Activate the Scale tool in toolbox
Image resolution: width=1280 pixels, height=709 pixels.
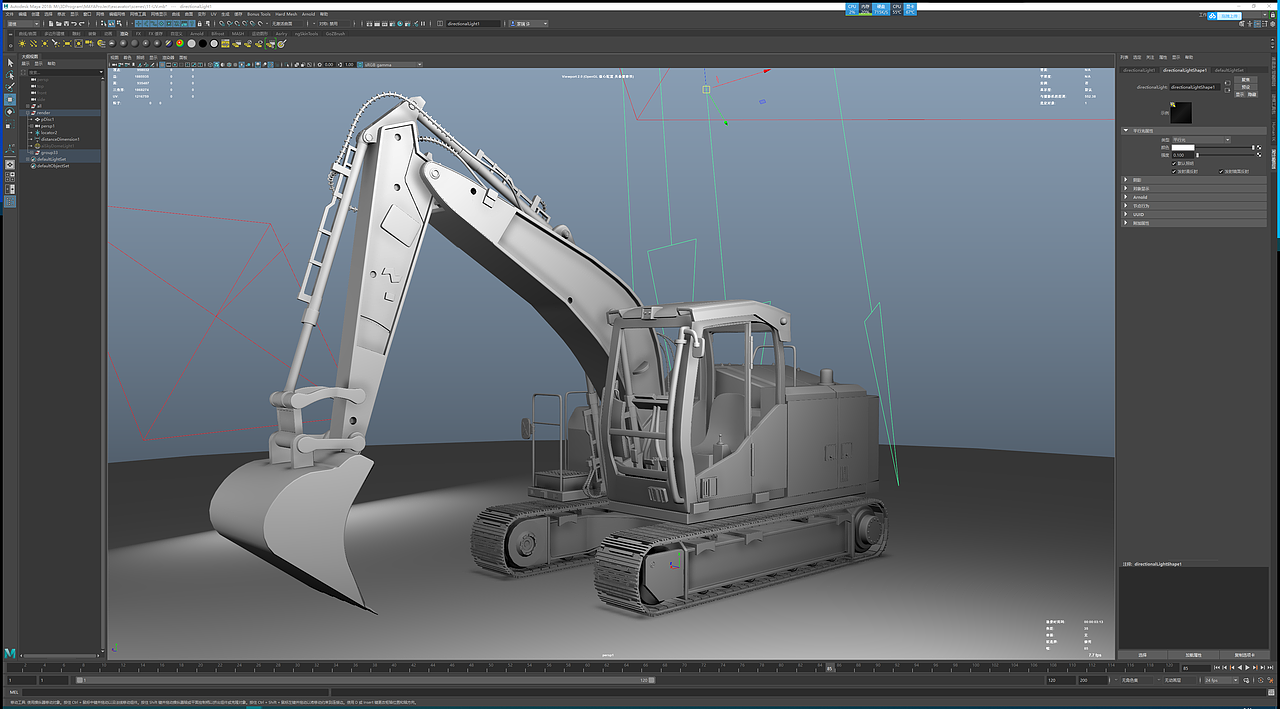point(10,125)
